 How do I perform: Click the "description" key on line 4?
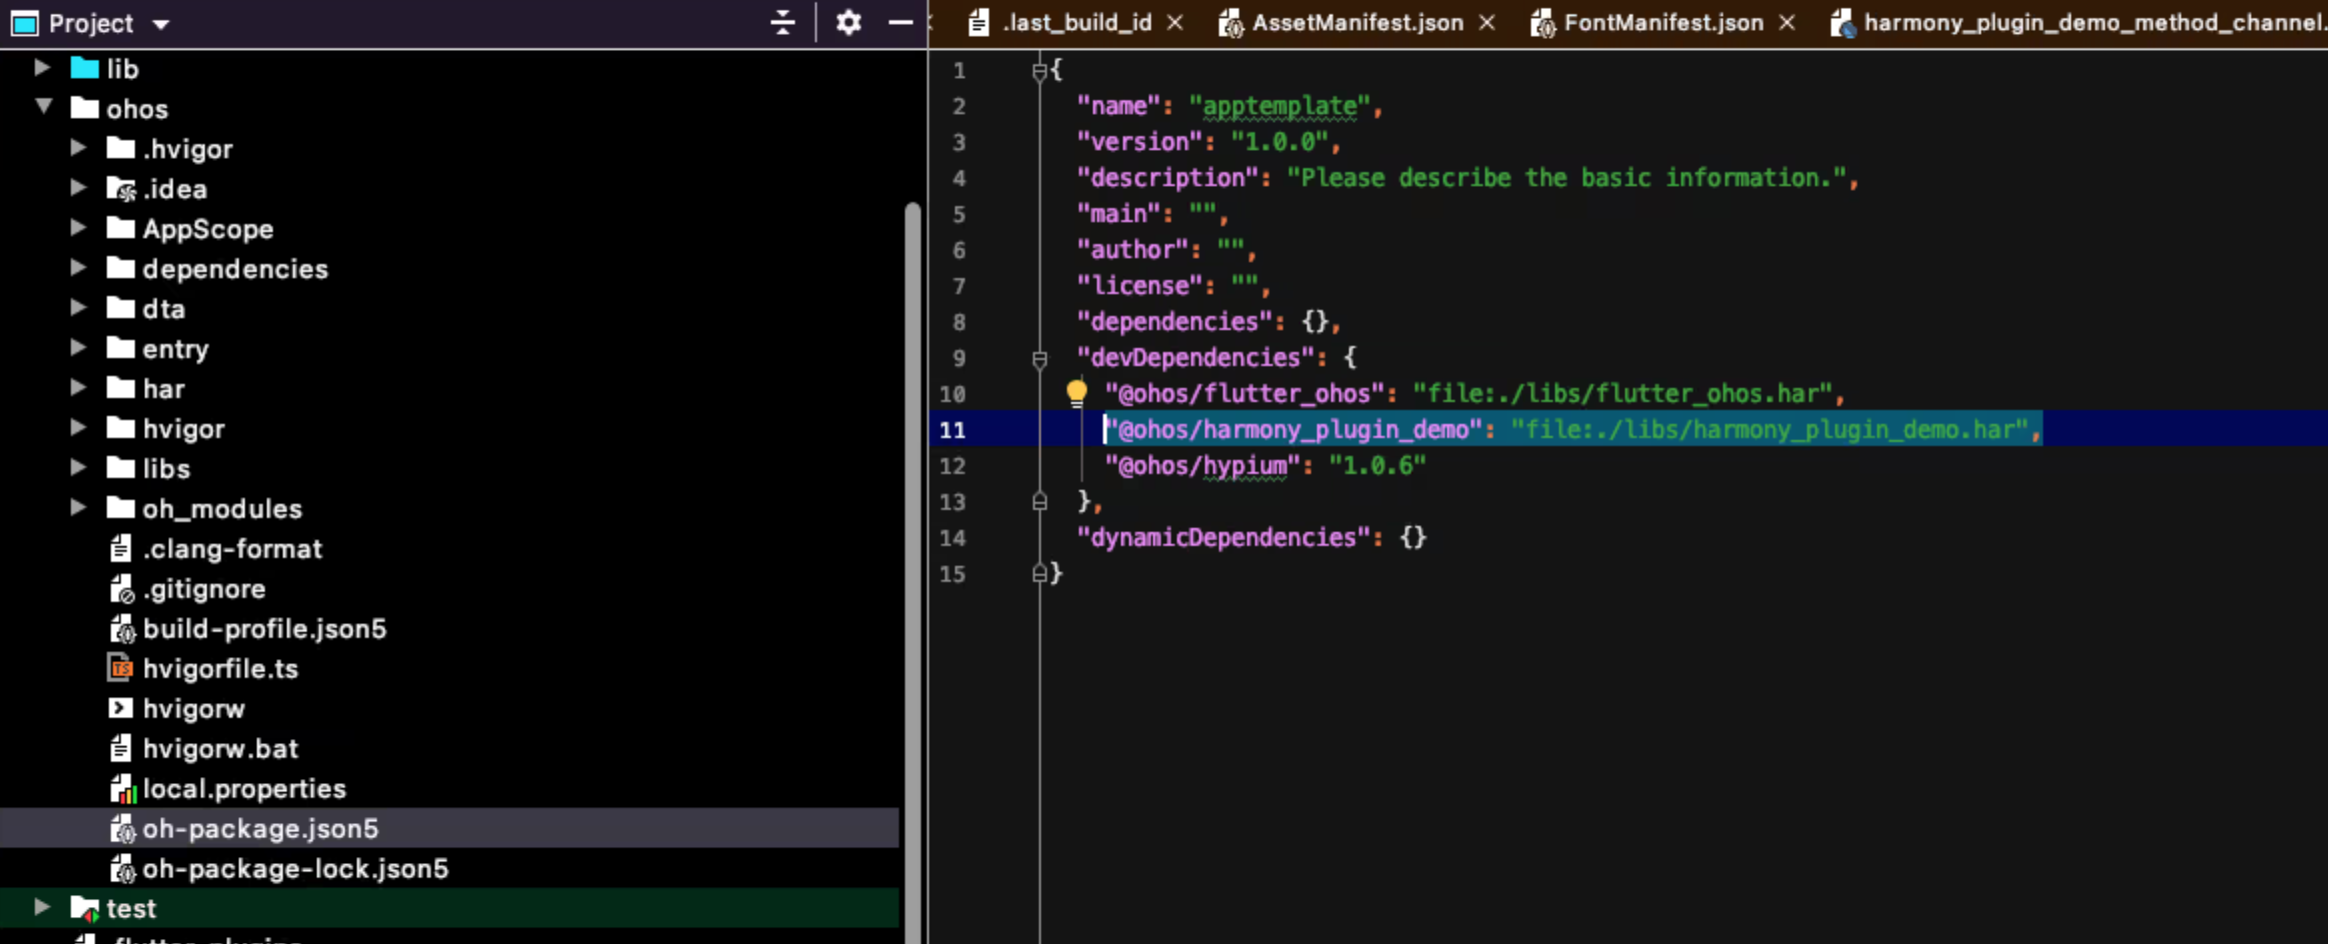click(1167, 178)
